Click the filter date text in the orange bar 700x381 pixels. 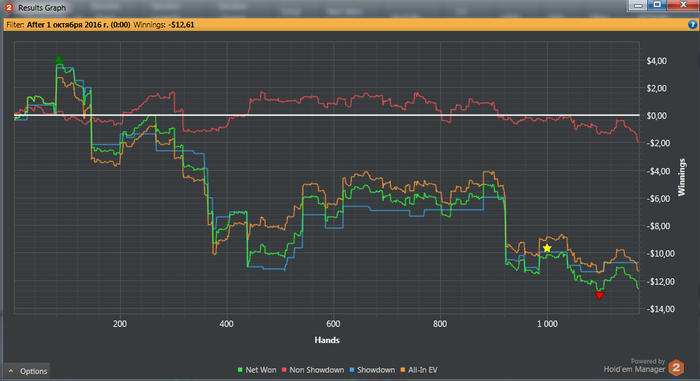[x=78, y=25]
